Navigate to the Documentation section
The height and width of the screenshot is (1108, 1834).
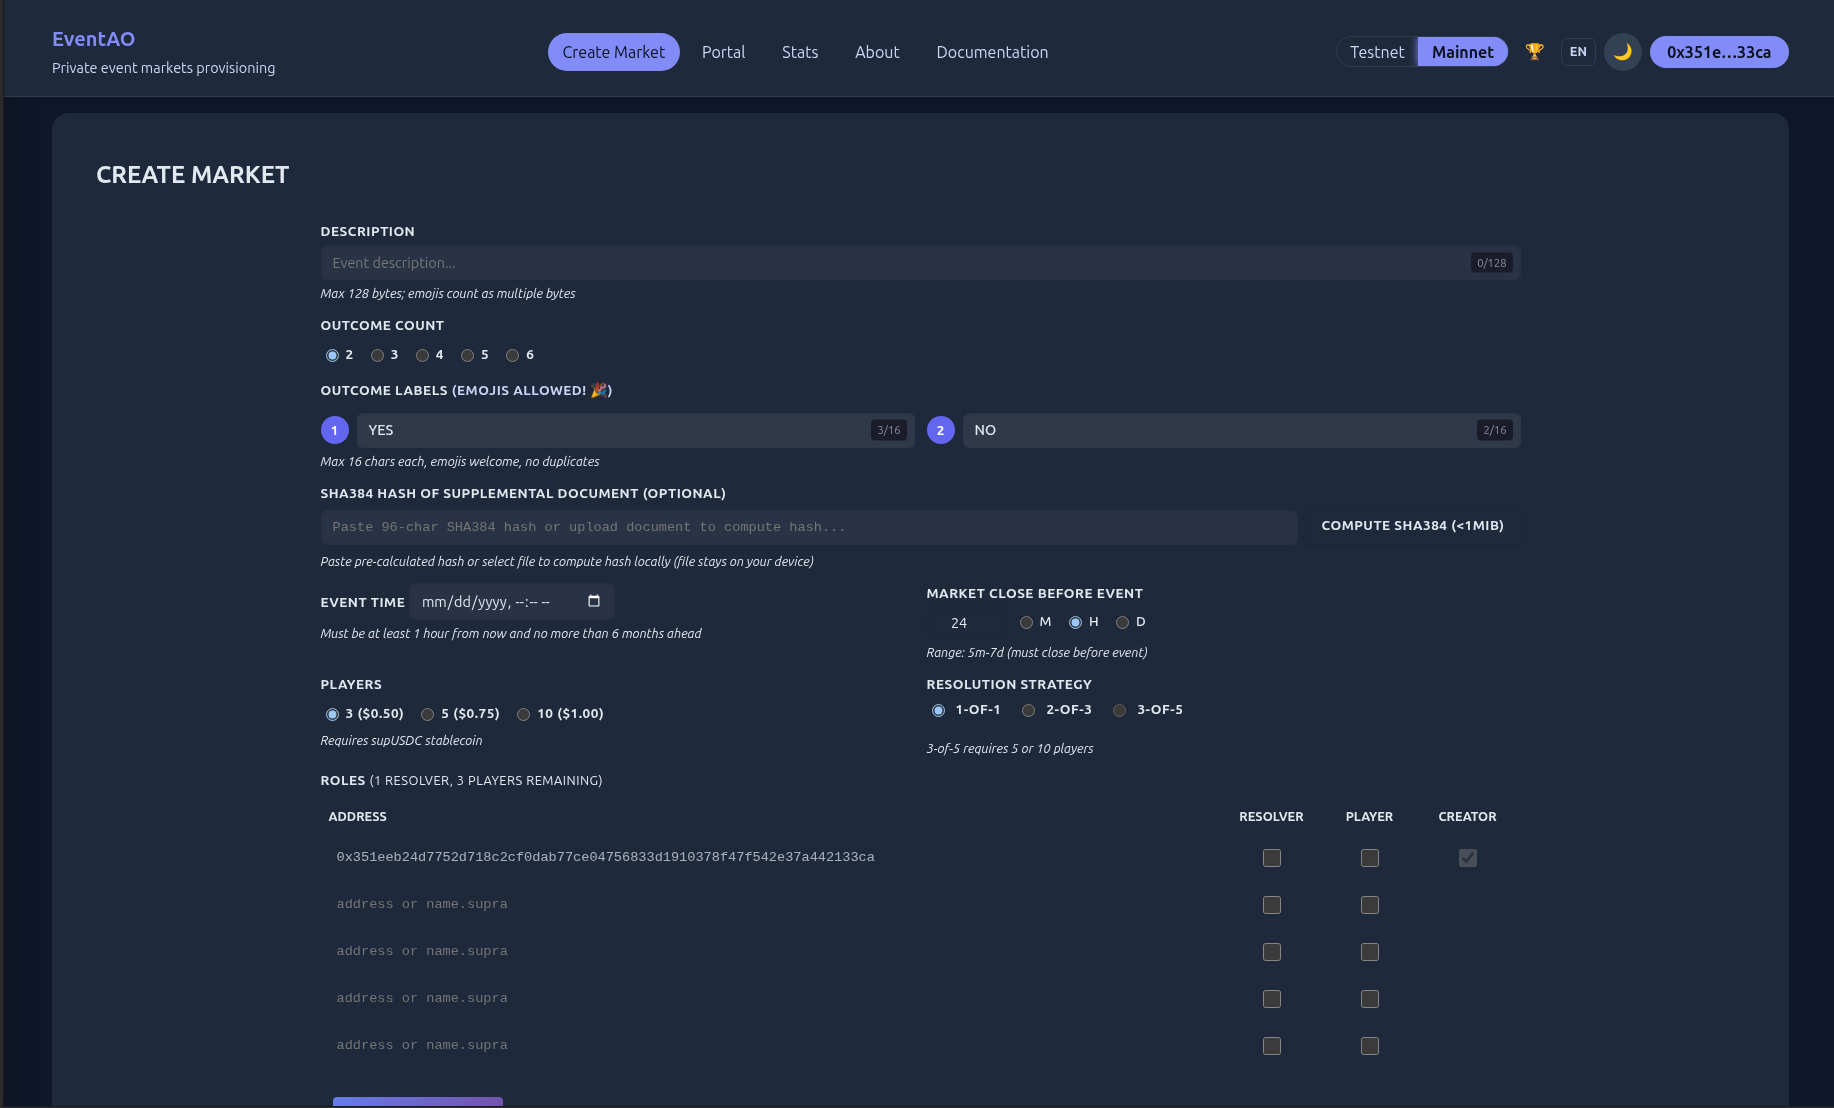[x=992, y=51]
